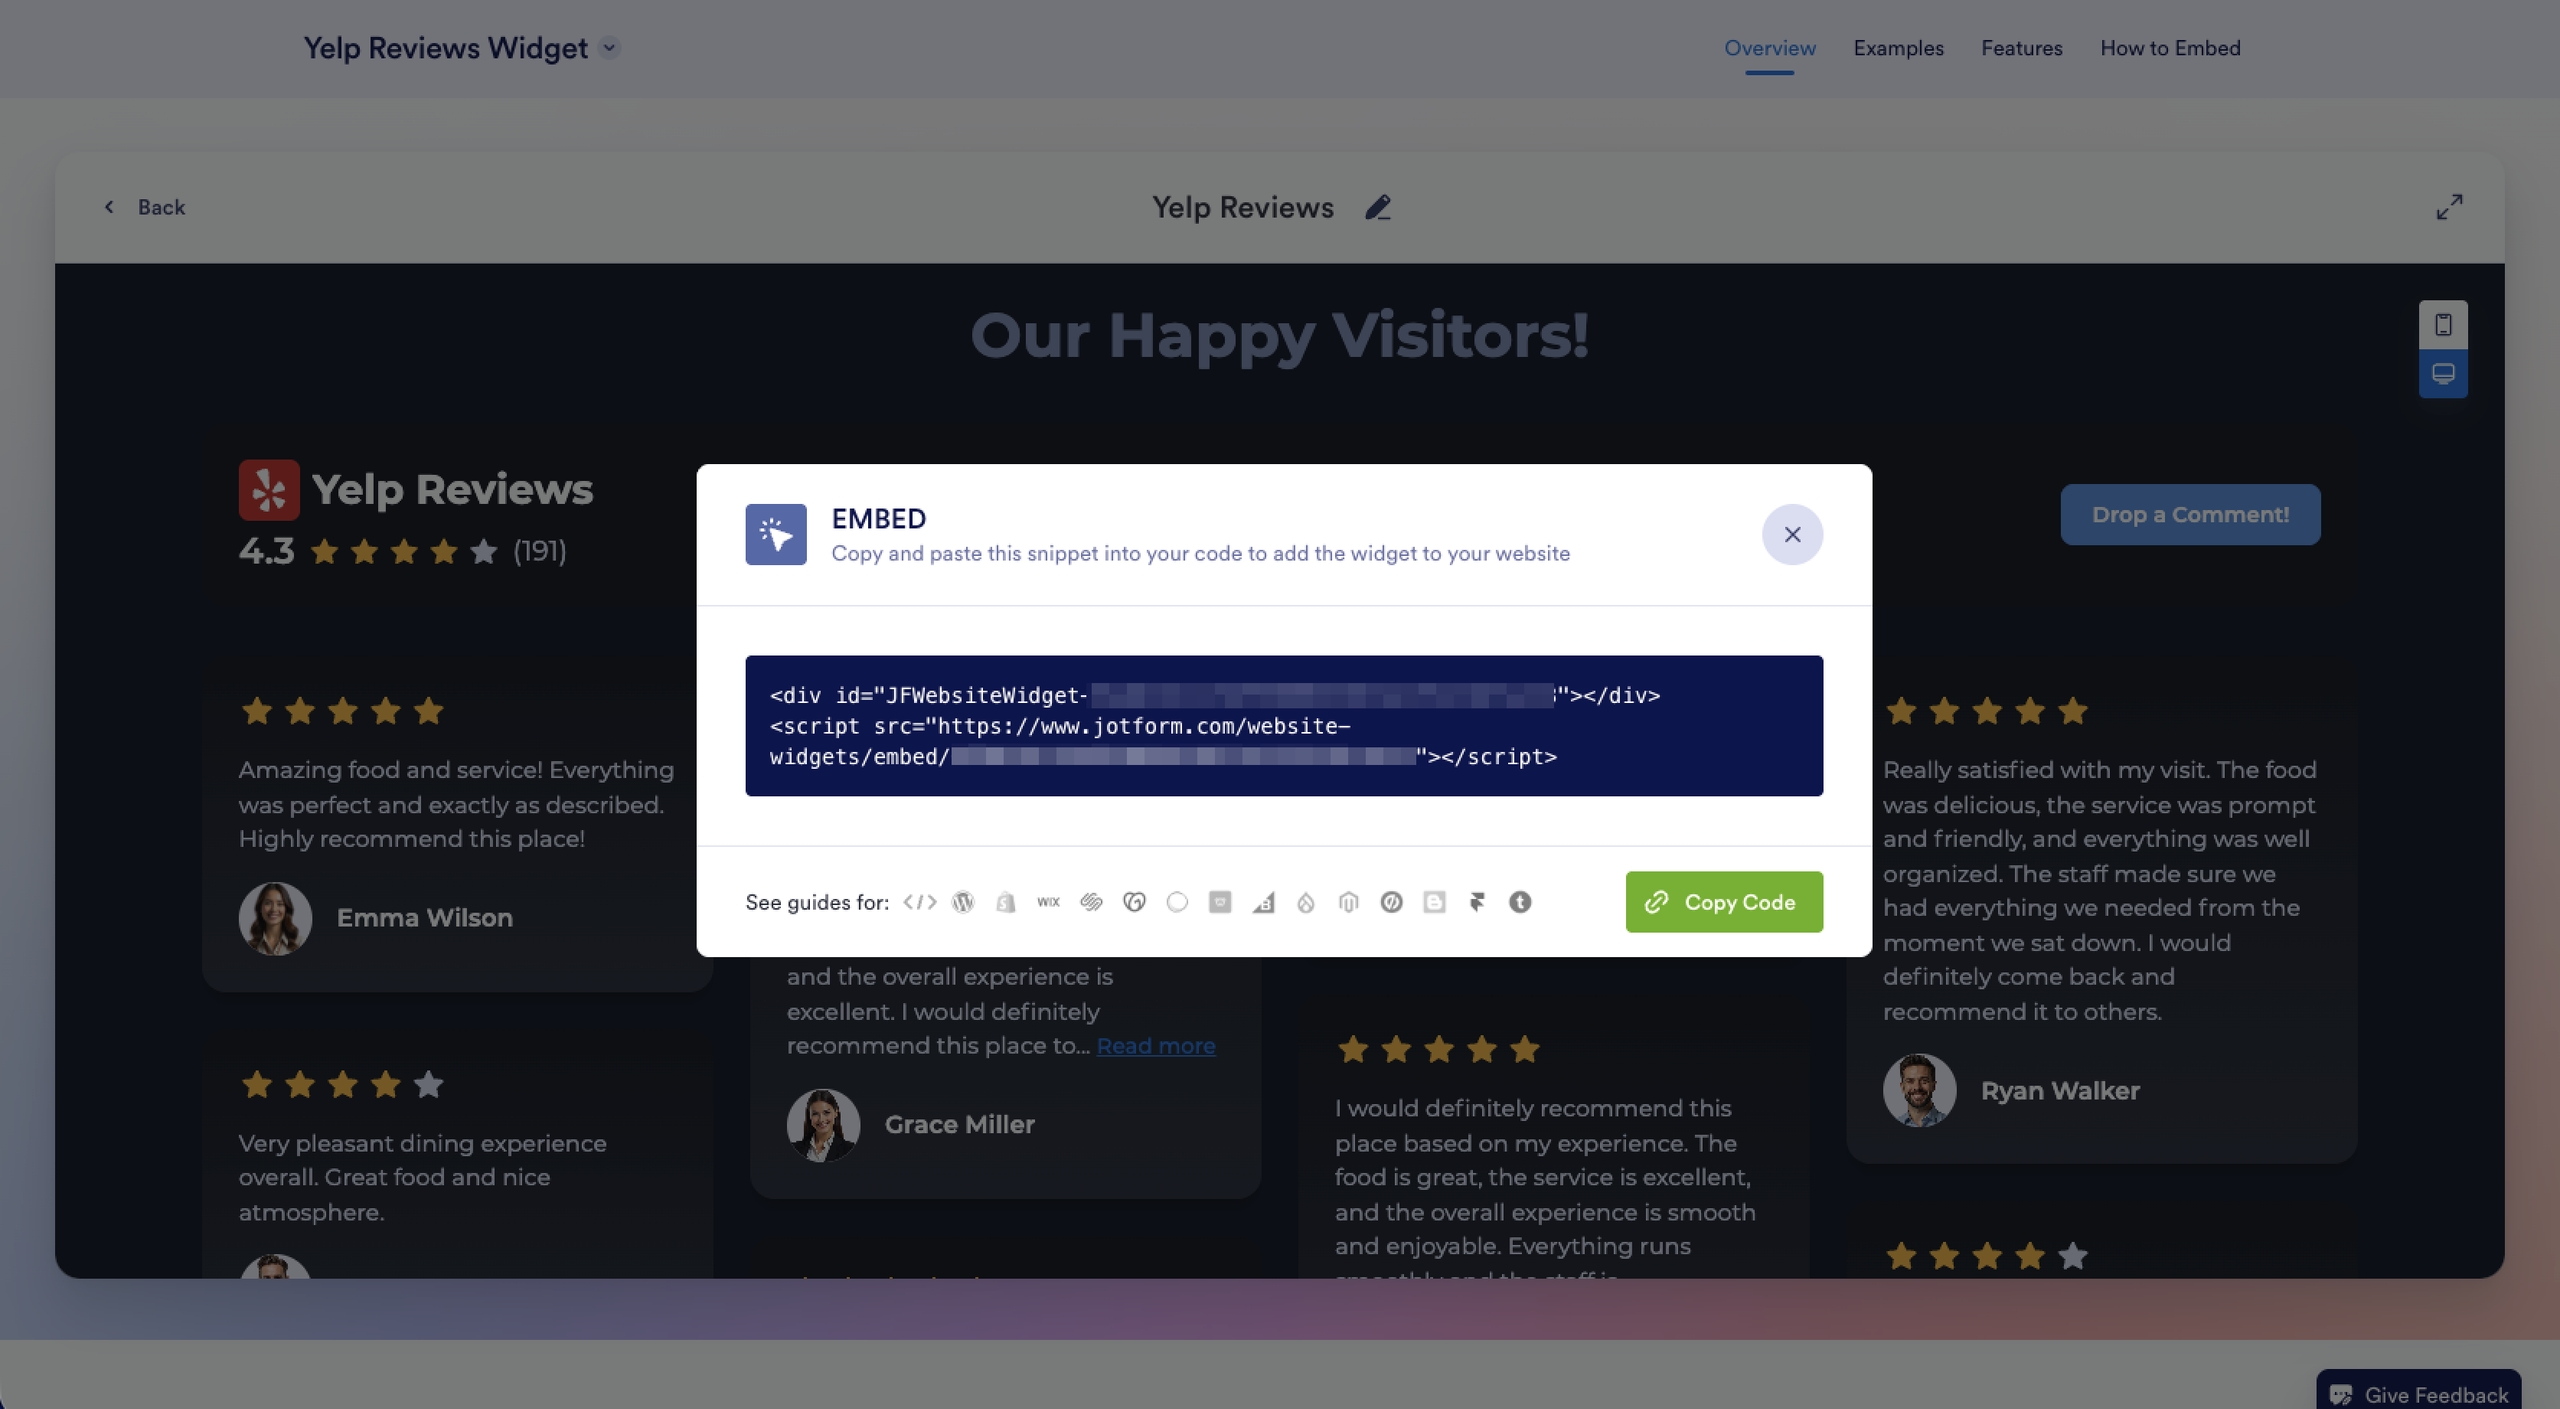Open the round striped icon before Blogger

point(1391,902)
